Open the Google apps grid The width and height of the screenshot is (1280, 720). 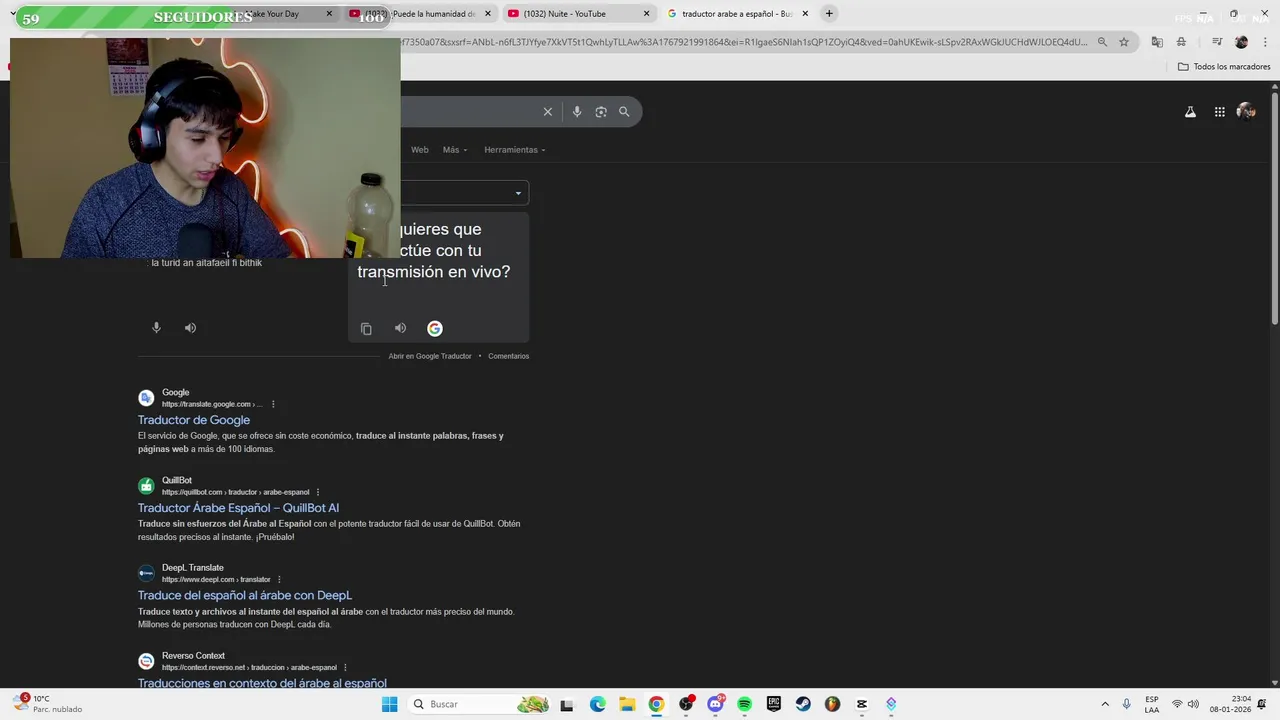point(1220,112)
